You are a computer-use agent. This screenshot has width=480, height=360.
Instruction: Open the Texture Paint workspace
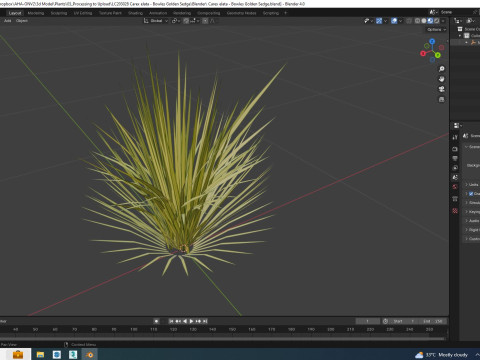click(x=110, y=13)
